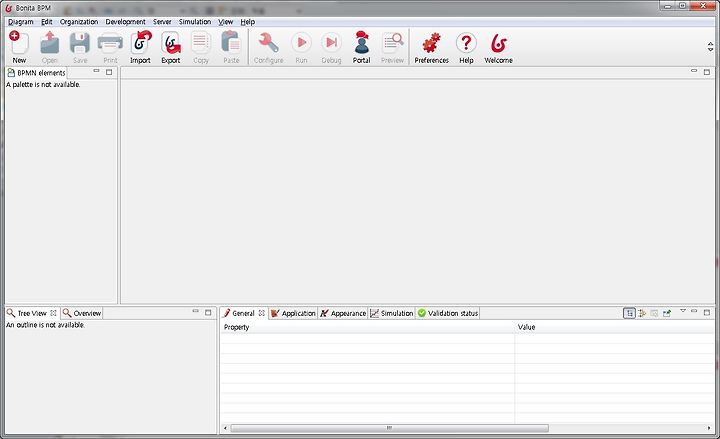This screenshot has height=439, width=720.
Task: Open the Server menu
Action: pos(162,22)
